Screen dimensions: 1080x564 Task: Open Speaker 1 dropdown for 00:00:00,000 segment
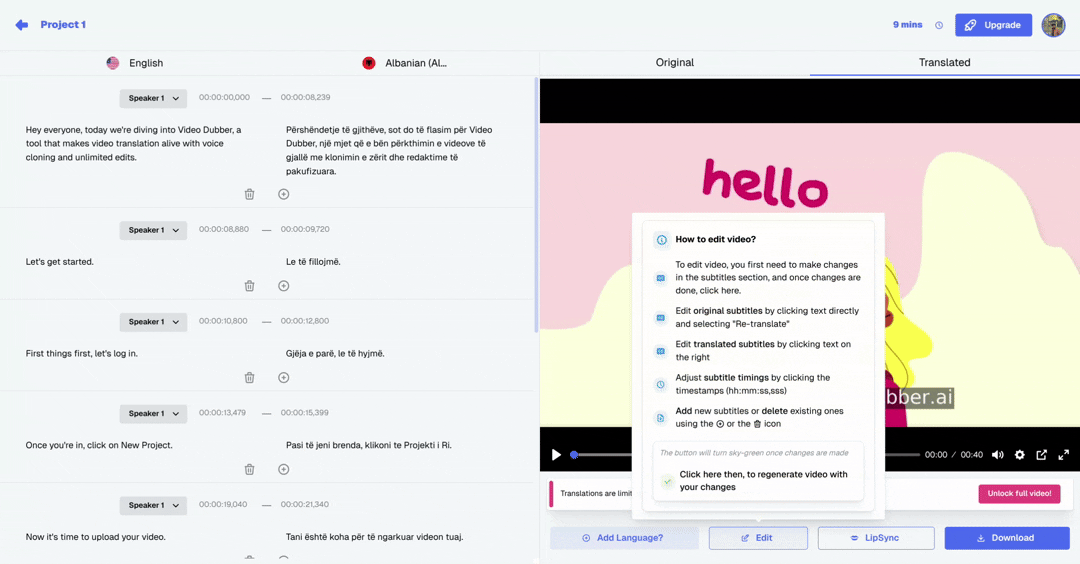[153, 98]
